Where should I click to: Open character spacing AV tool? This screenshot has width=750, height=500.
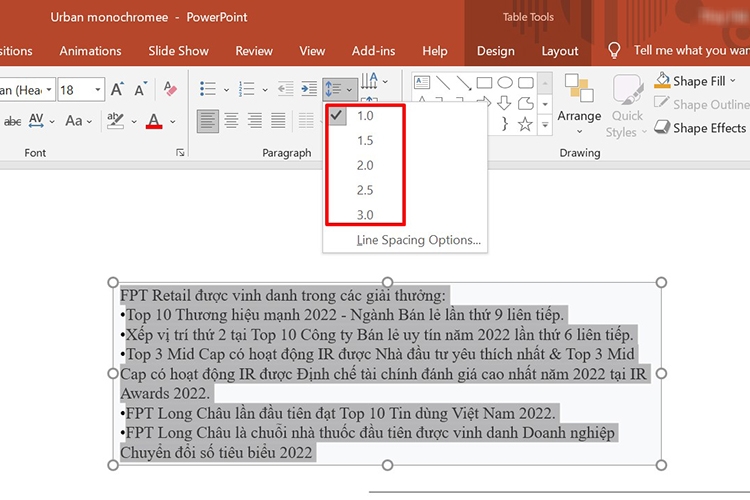[36, 121]
